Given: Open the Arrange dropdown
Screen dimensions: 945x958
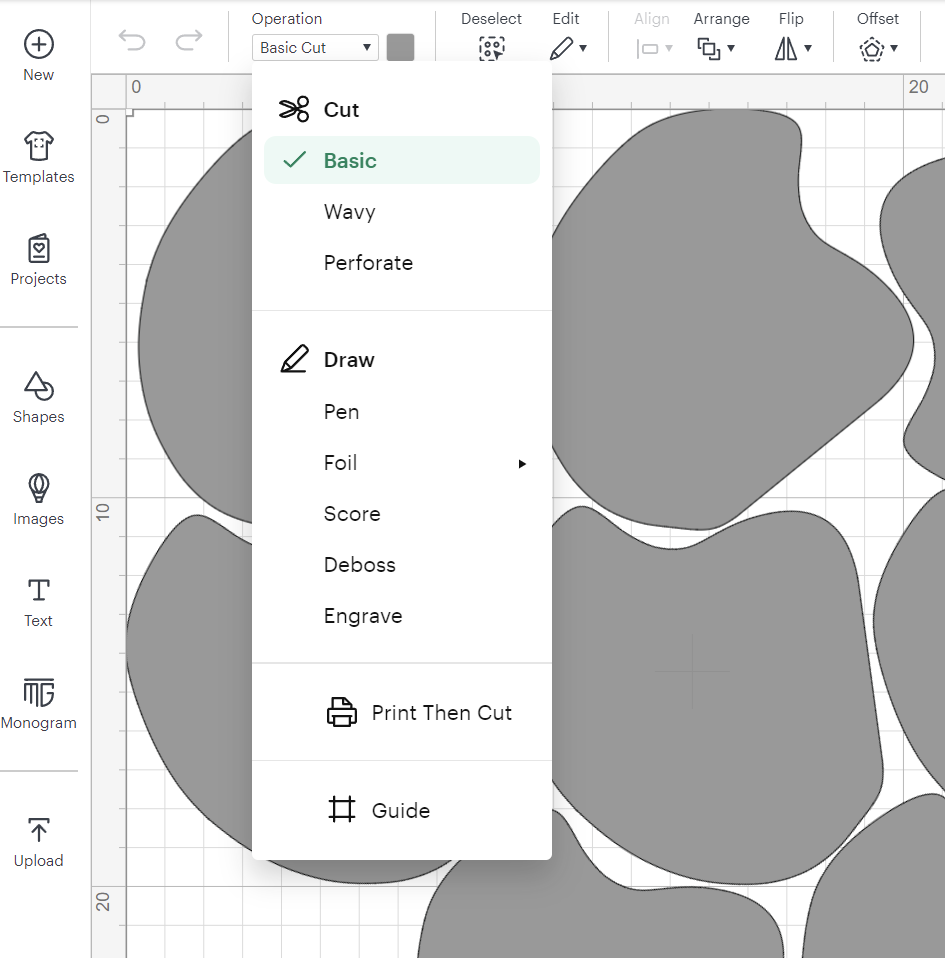Looking at the screenshot, I should [x=716, y=48].
